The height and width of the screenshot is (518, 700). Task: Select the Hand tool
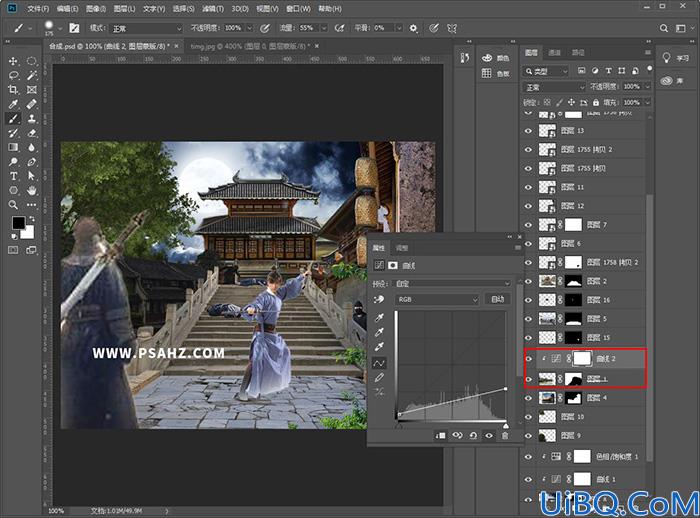pyautogui.click(x=31, y=191)
